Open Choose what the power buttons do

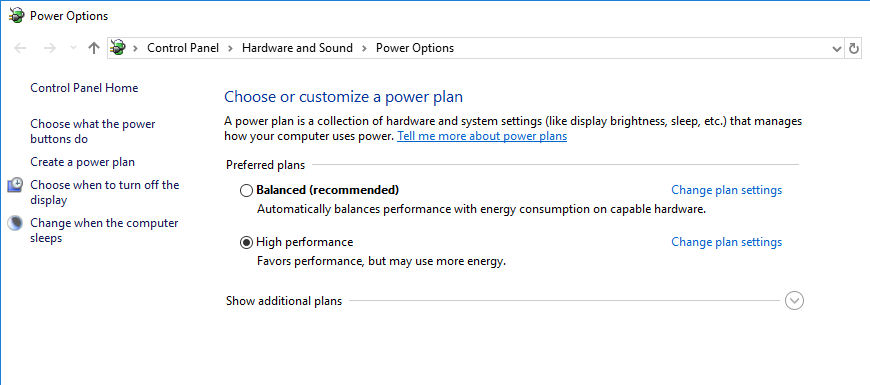click(x=93, y=131)
